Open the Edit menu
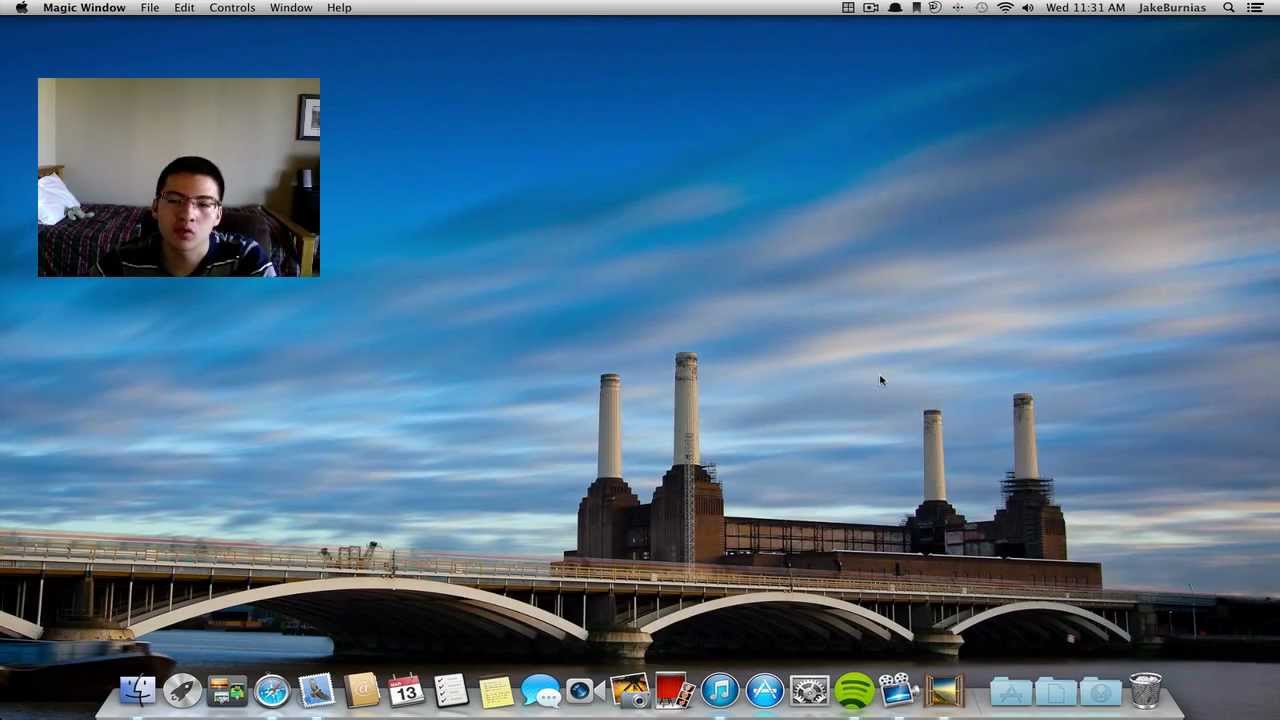 point(184,8)
